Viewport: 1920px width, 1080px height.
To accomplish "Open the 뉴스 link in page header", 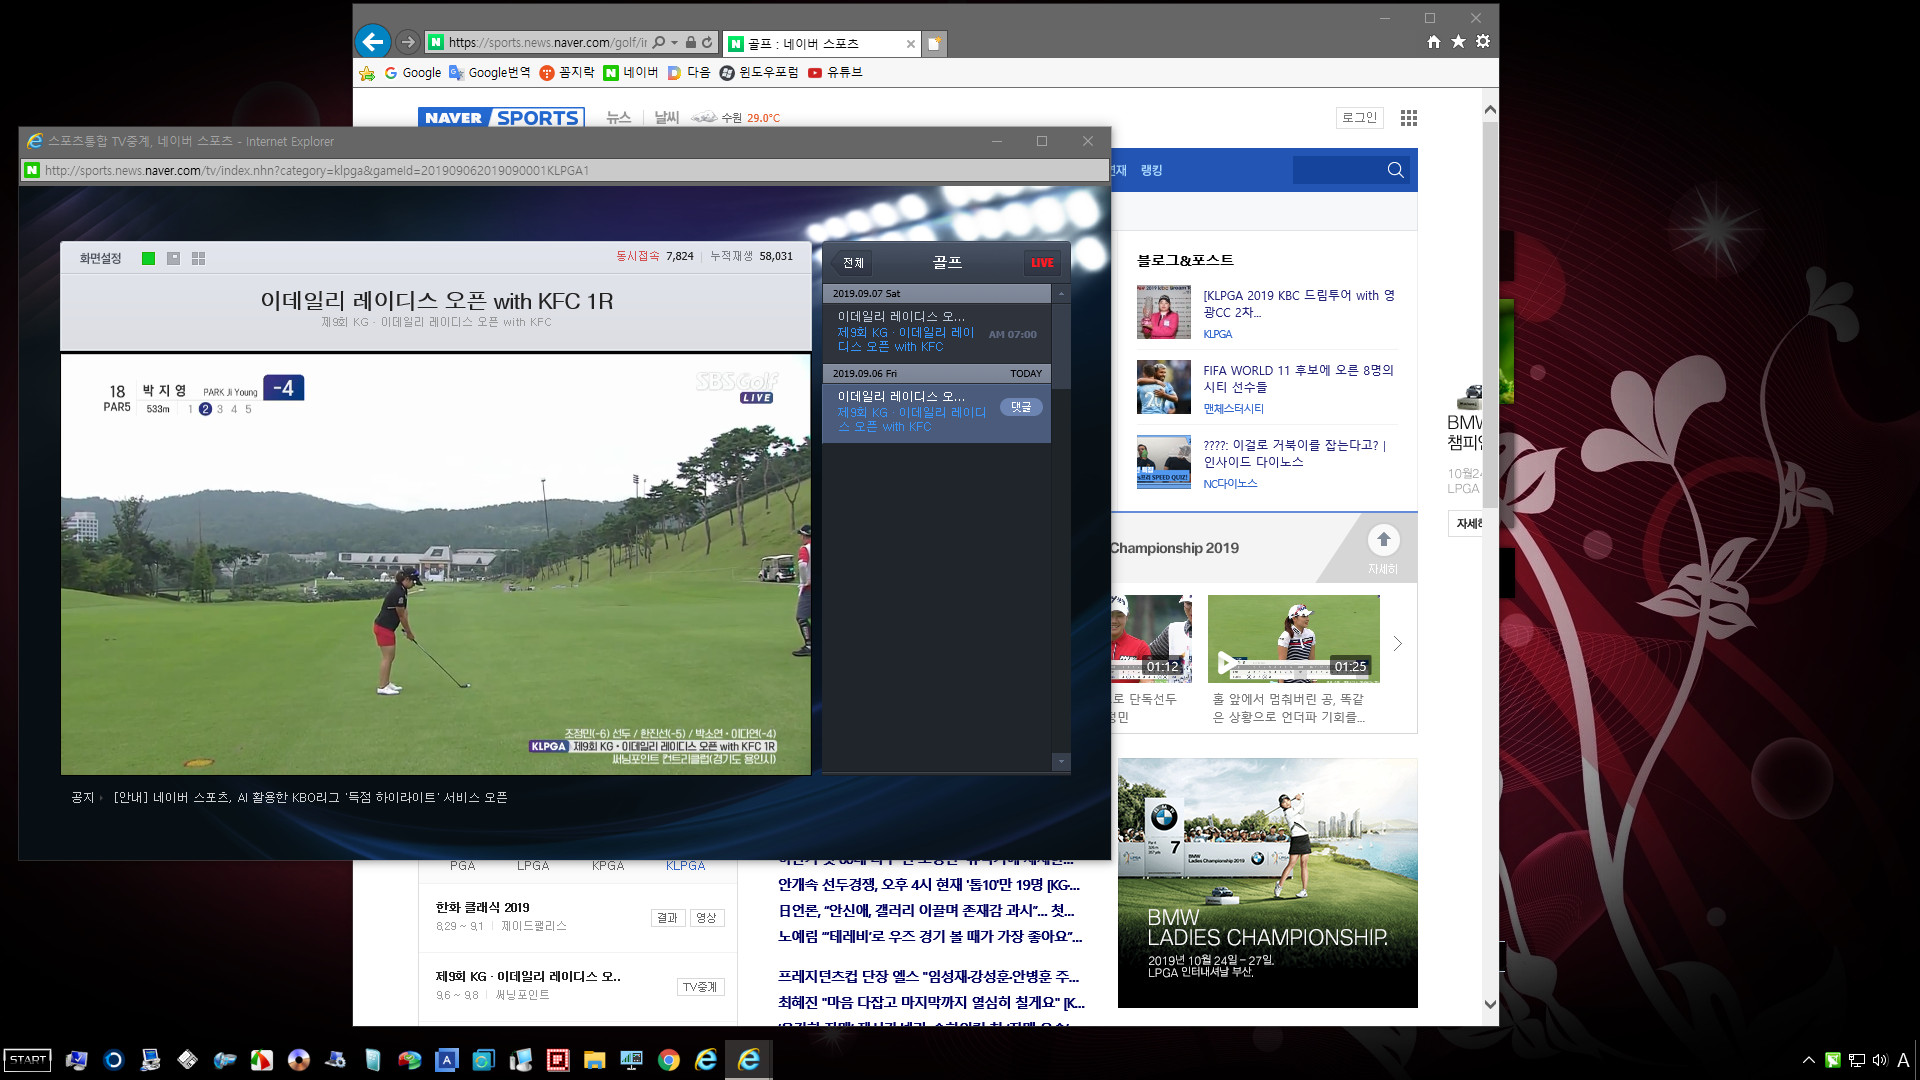I will tap(619, 118).
